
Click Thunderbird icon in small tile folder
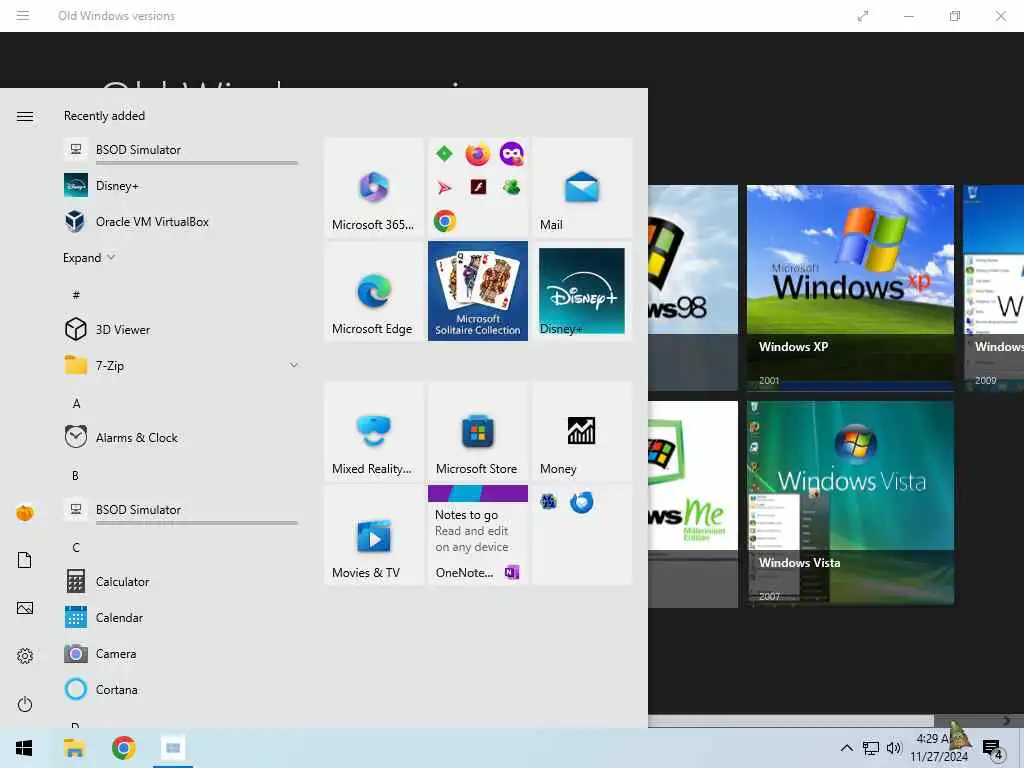pyautogui.click(x=581, y=502)
